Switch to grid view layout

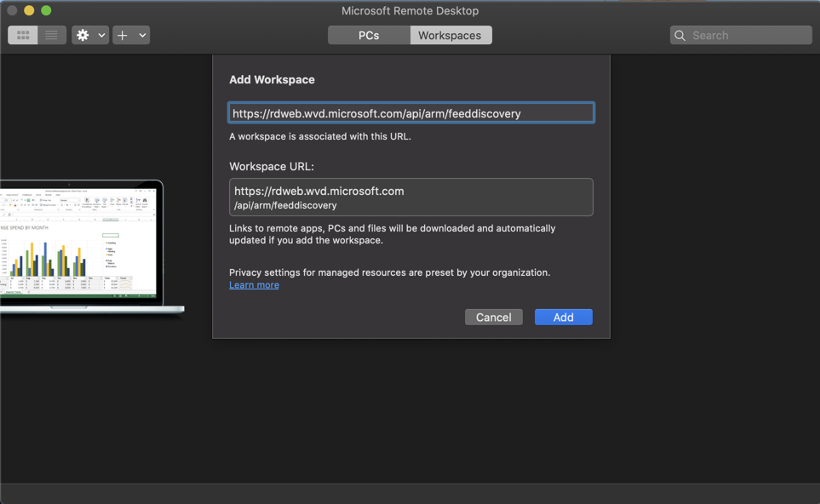pos(23,35)
